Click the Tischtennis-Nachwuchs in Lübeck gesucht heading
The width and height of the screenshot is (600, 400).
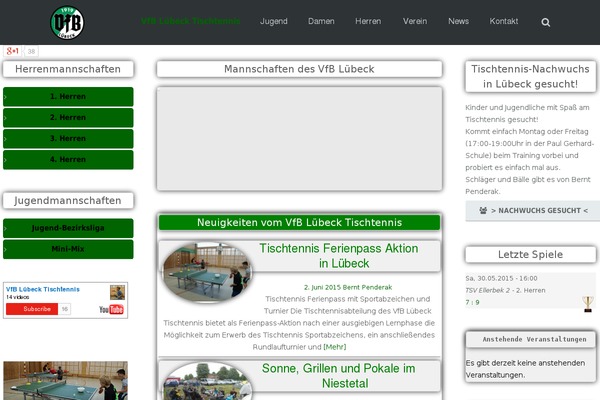pos(530,77)
